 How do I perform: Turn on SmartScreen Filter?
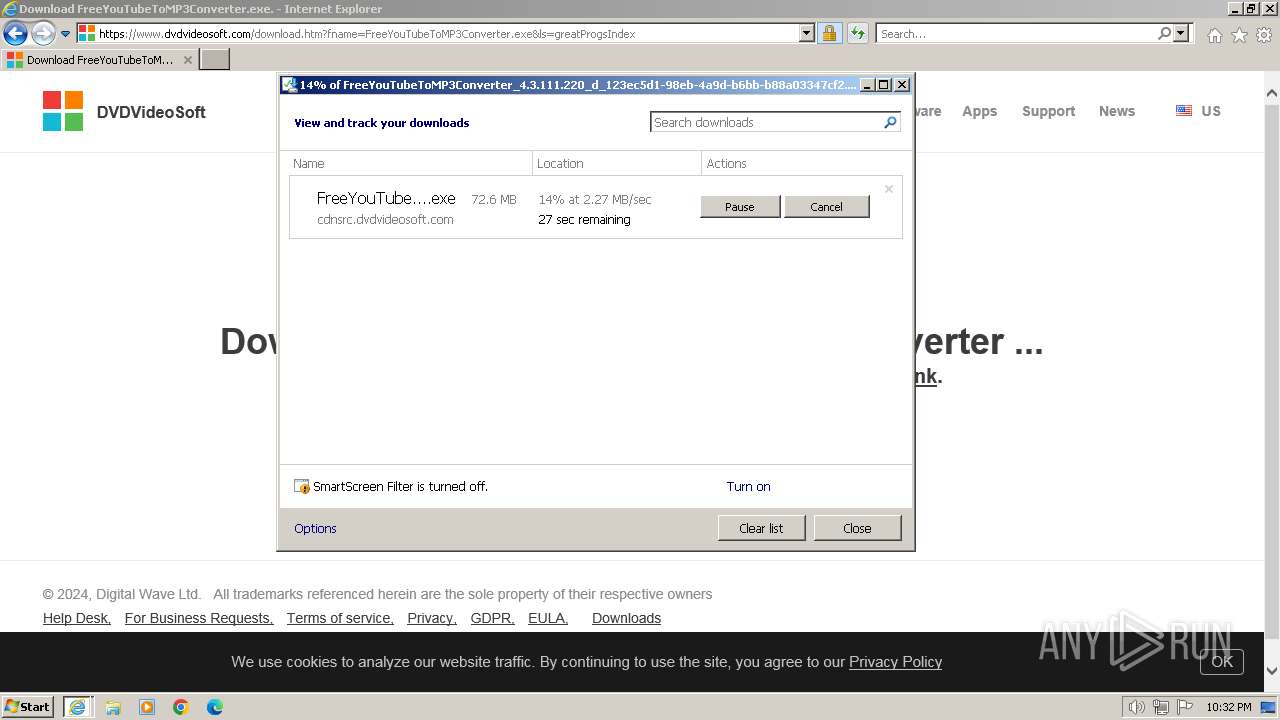click(748, 487)
